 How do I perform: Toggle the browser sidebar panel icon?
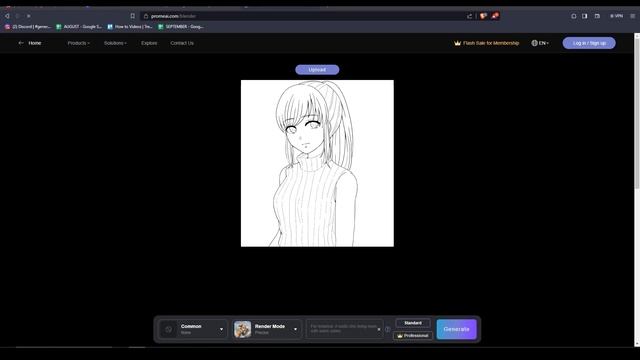click(x=585, y=16)
